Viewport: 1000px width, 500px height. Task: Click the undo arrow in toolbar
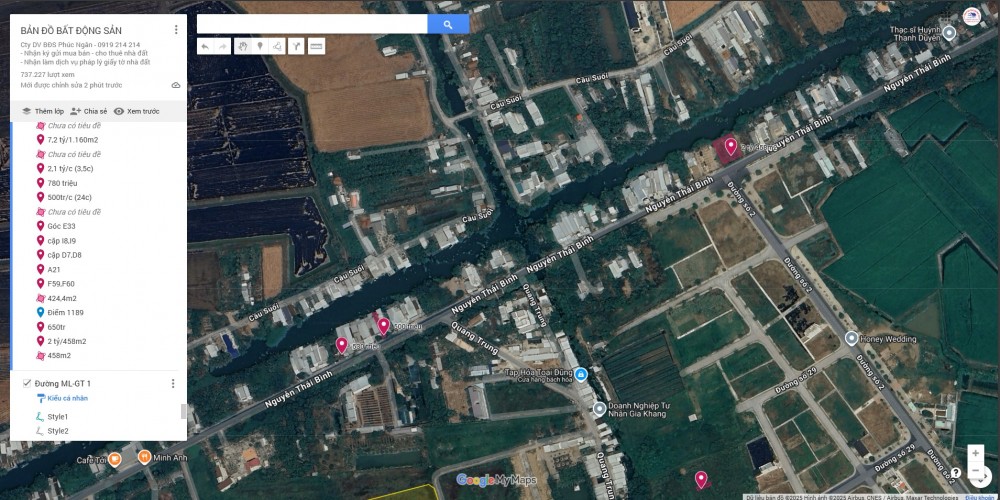[x=204, y=46]
